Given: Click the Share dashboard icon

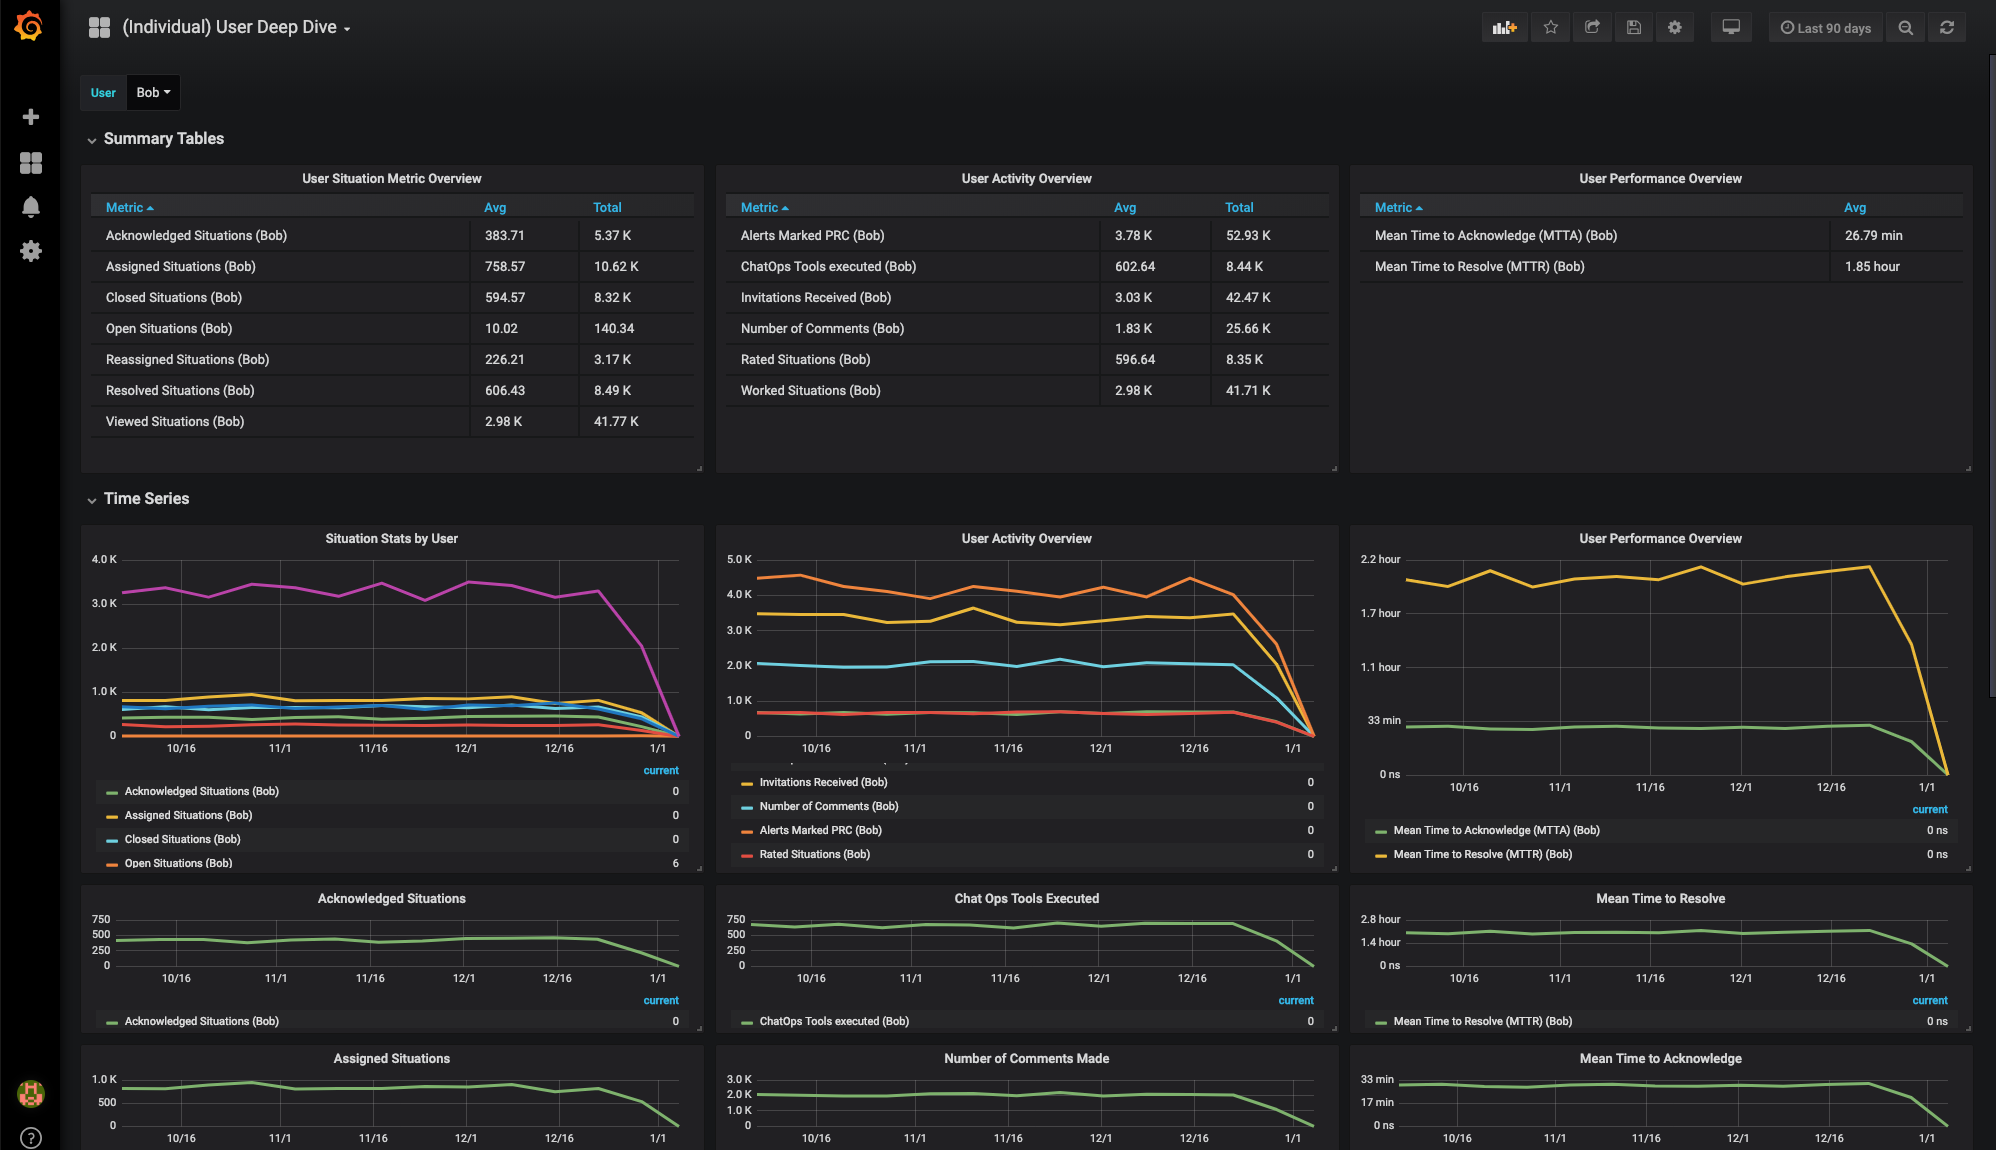Looking at the screenshot, I should pyautogui.click(x=1592, y=28).
